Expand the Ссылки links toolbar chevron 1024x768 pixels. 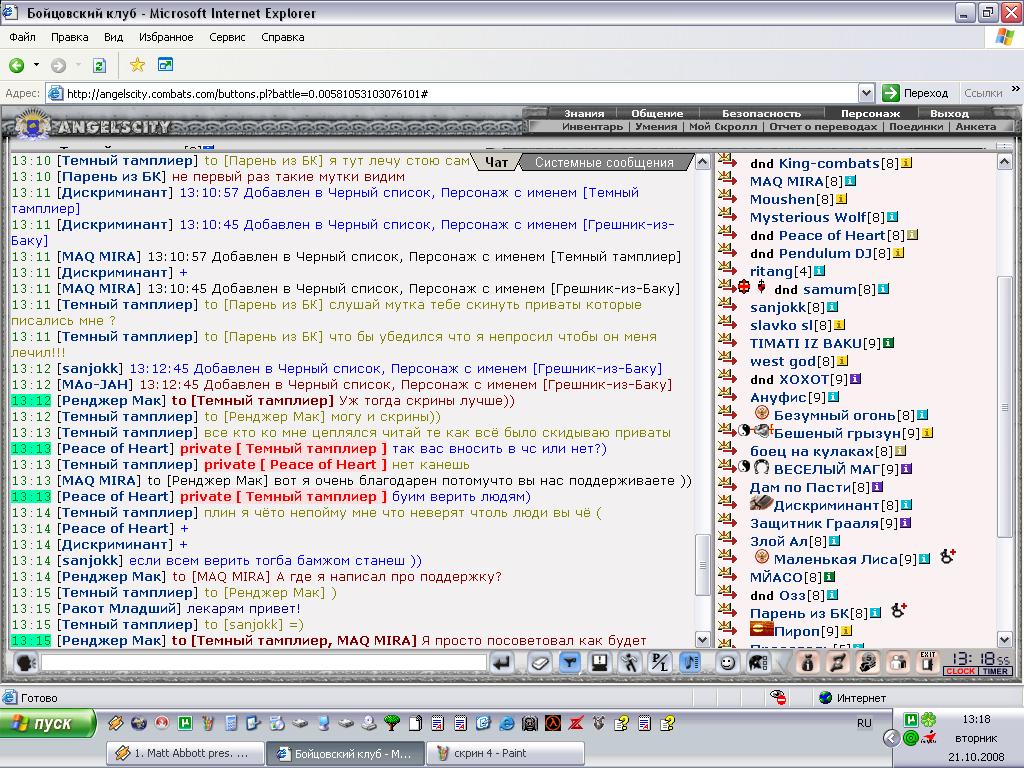click(1016, 89)
